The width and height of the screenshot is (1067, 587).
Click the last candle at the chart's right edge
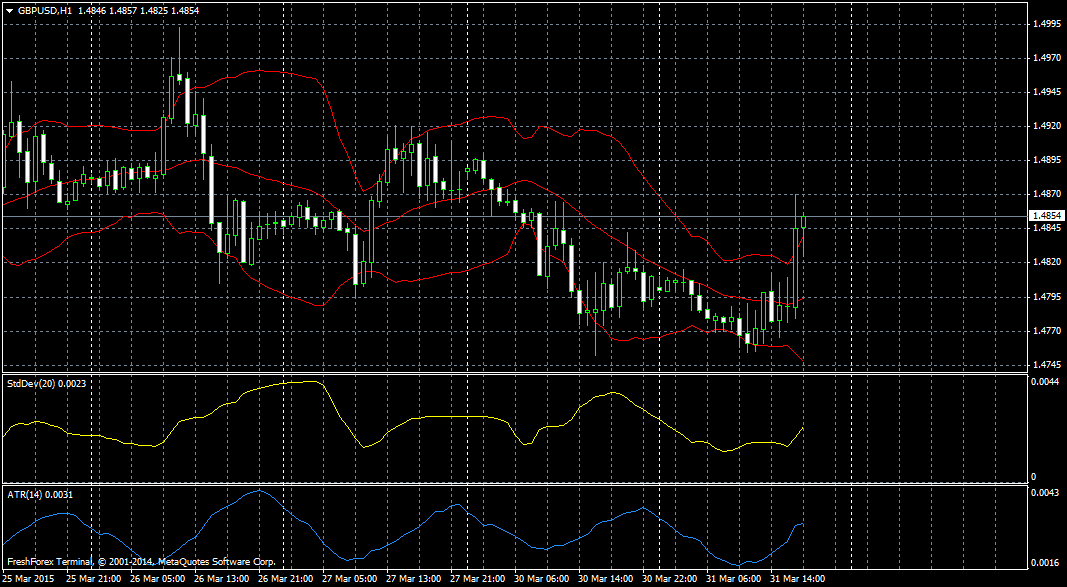click(803, 222)
